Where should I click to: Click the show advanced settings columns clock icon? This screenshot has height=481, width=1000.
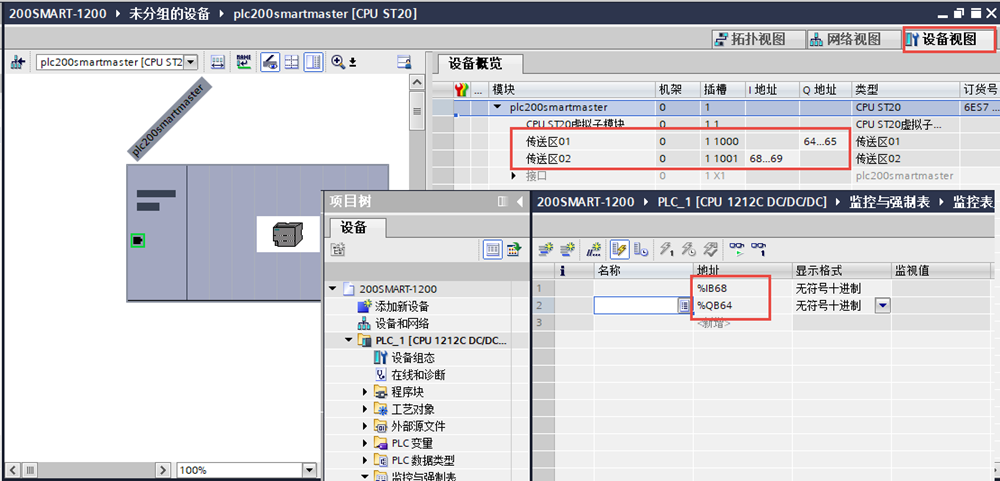point(640,250)
